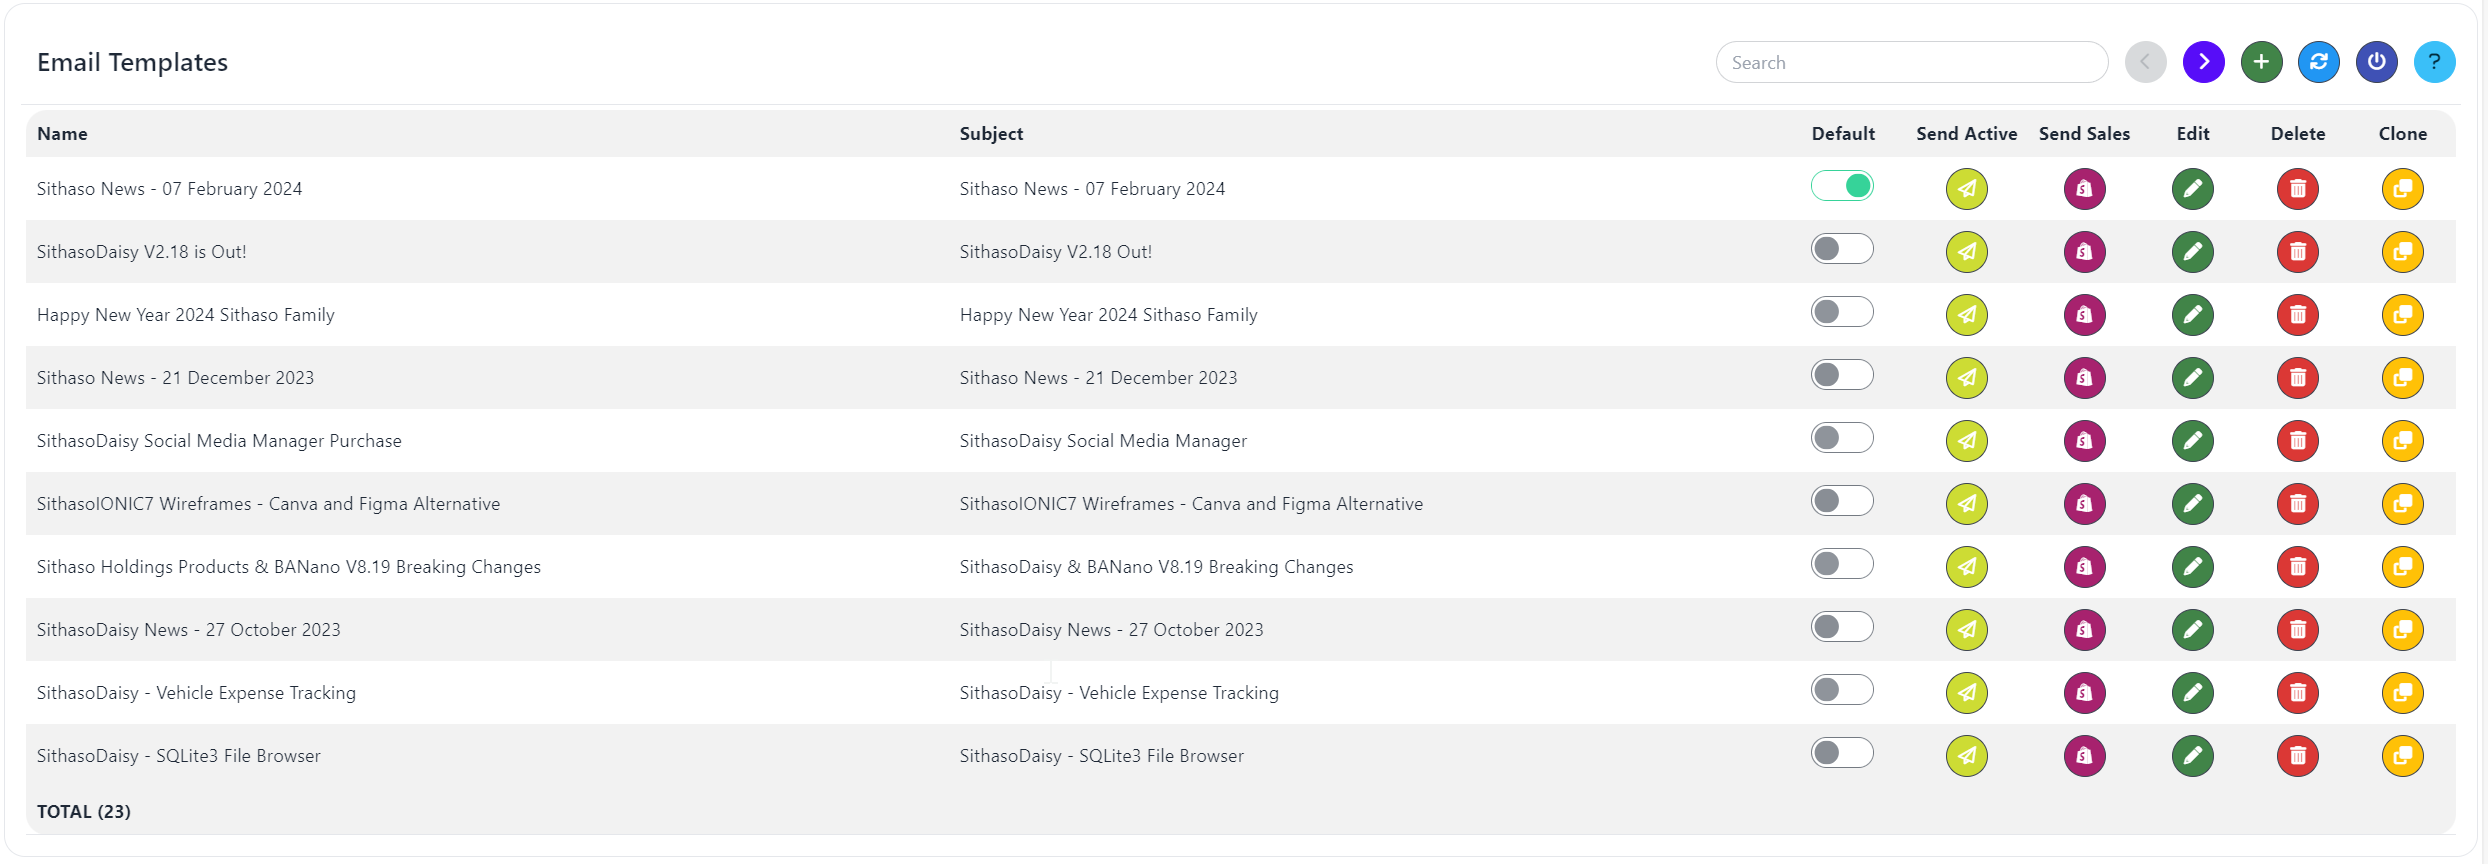Clone SithasoIONIC7 Wireframes template

[2402, 504]
